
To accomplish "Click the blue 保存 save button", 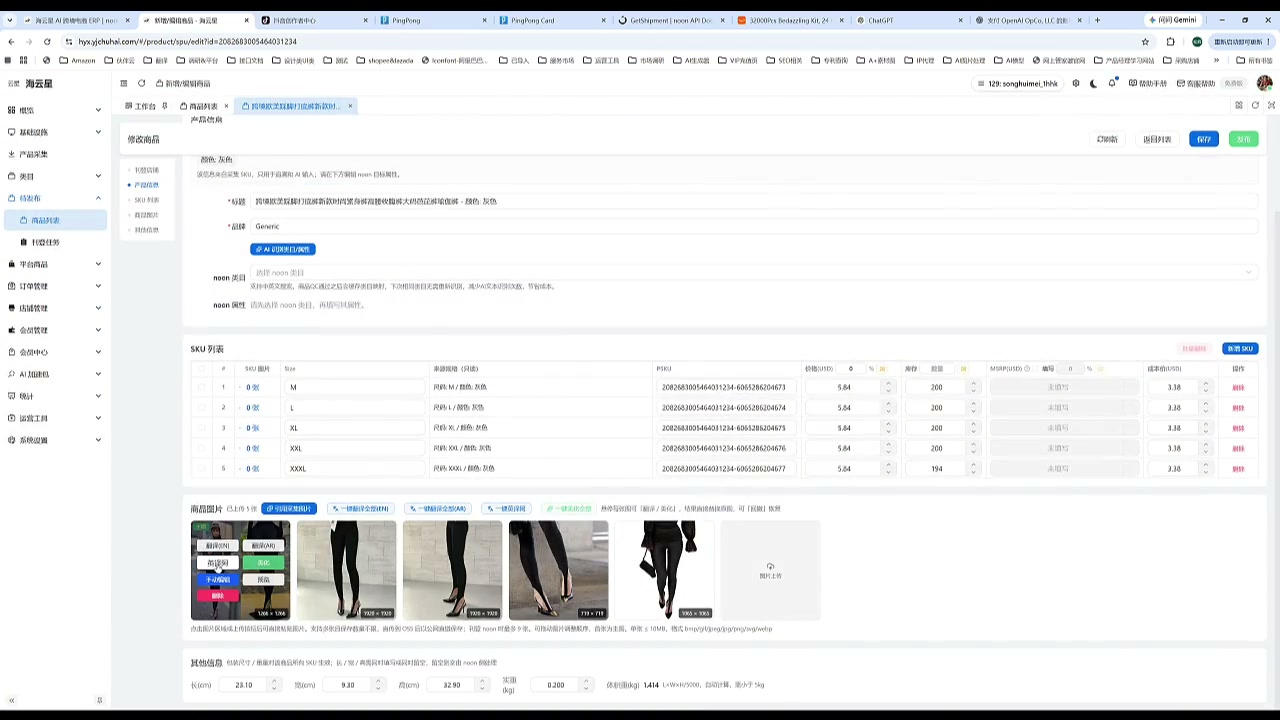I will click(x=1204, y=139).
